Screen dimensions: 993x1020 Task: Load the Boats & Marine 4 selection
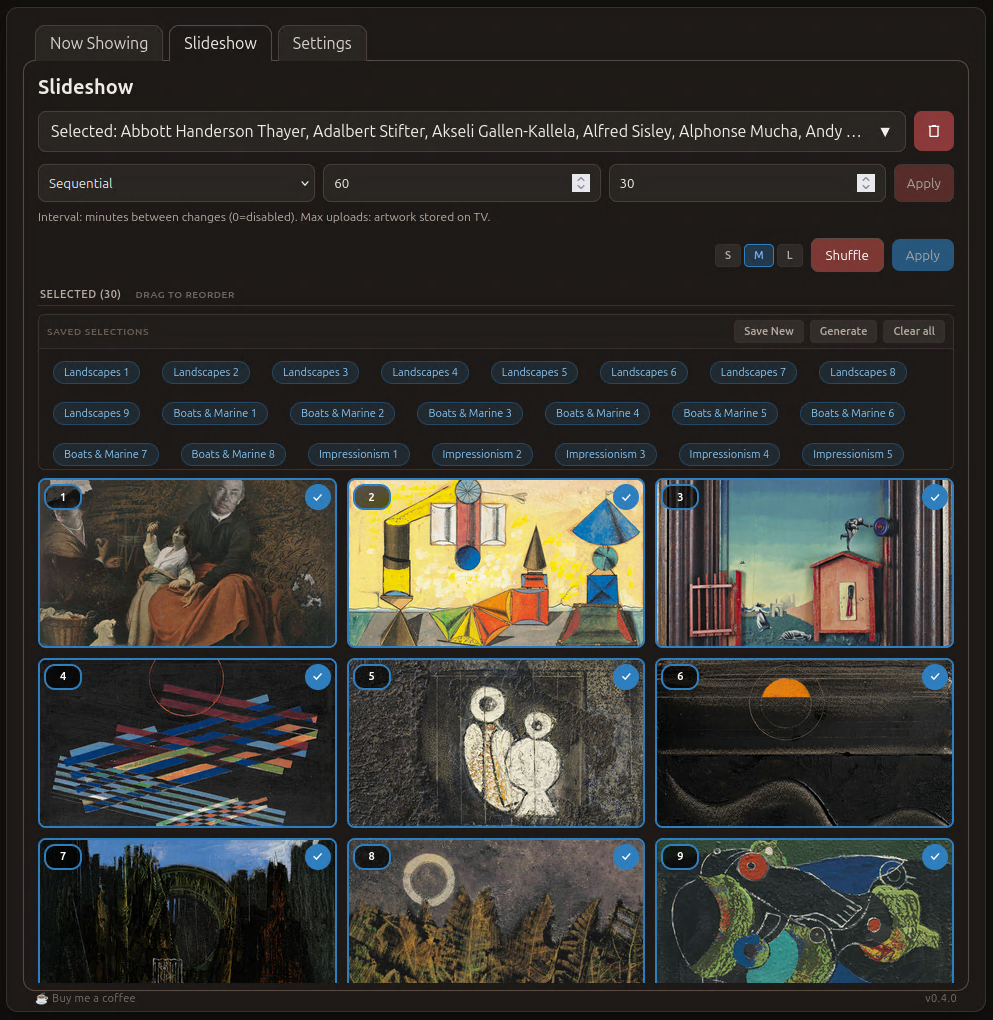coord(597,413)
